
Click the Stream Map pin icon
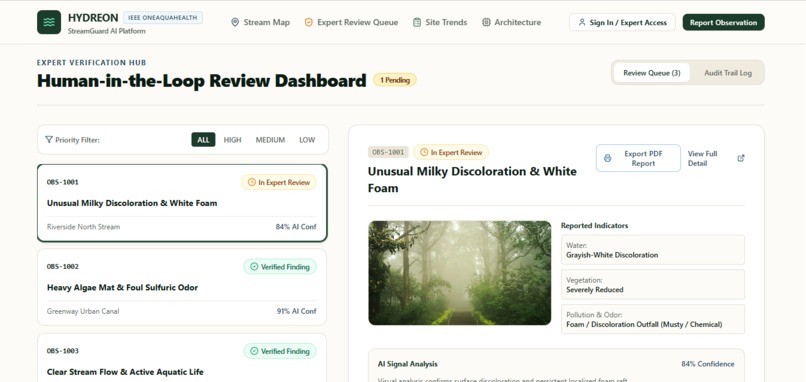coord(235,22)
